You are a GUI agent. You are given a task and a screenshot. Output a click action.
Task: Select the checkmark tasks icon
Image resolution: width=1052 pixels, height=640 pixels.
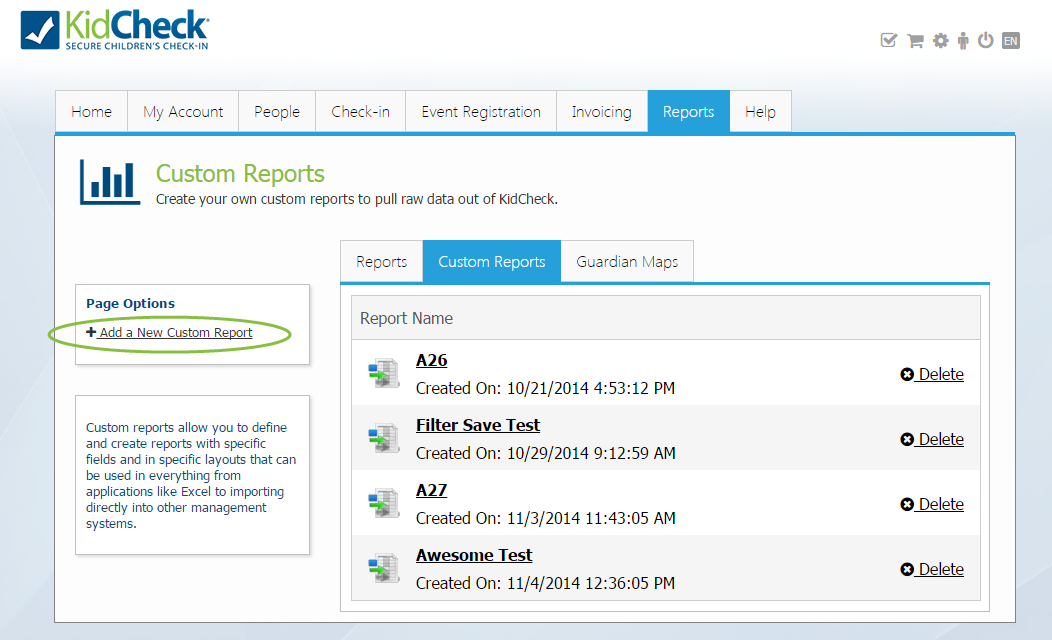[889, 40]
